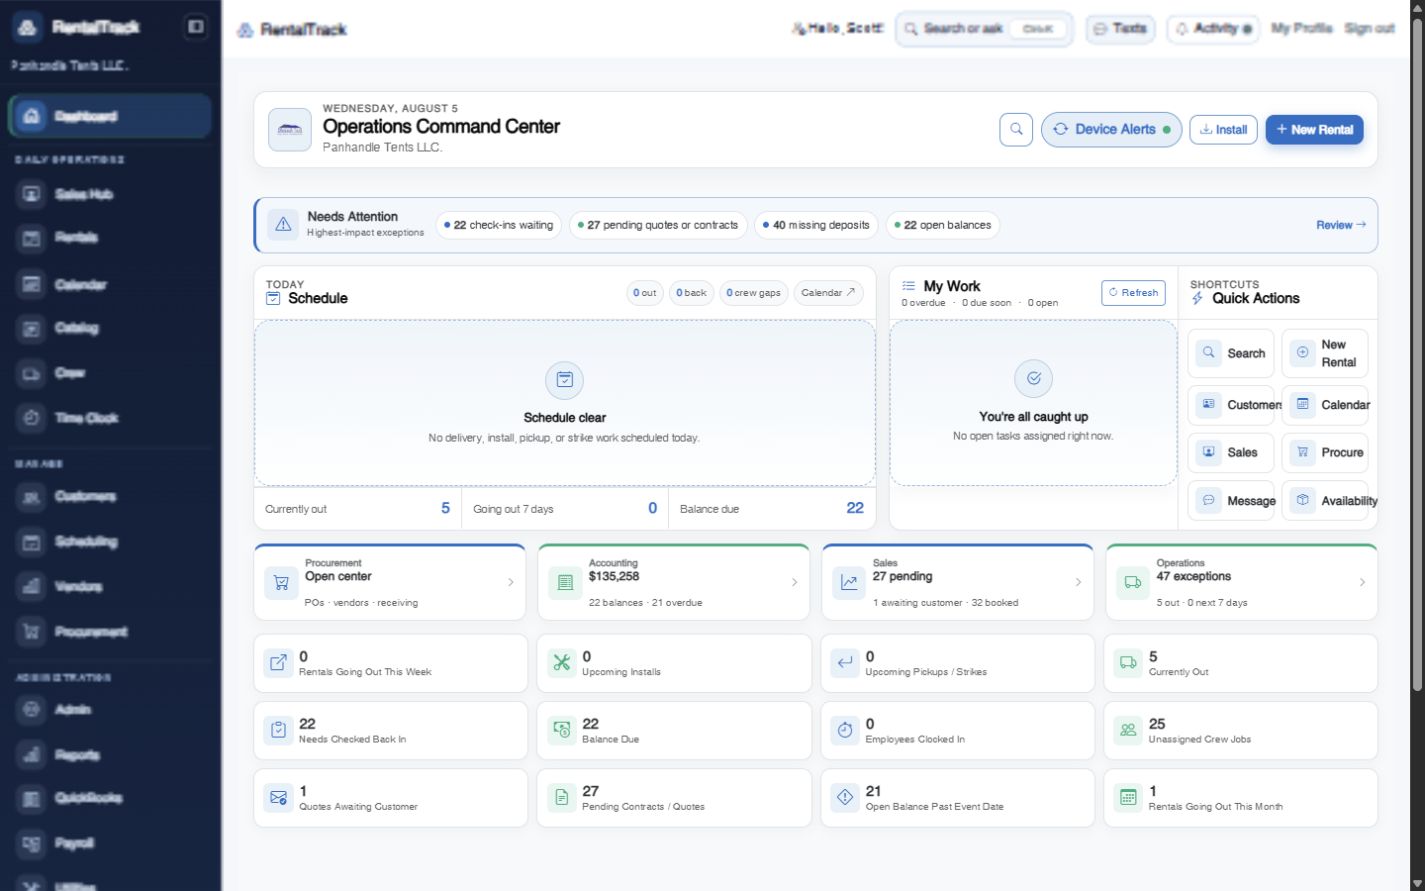The width and height of the screenshot is (1425, 891).
Task: Click the Review link
Action: (1341, 225)
